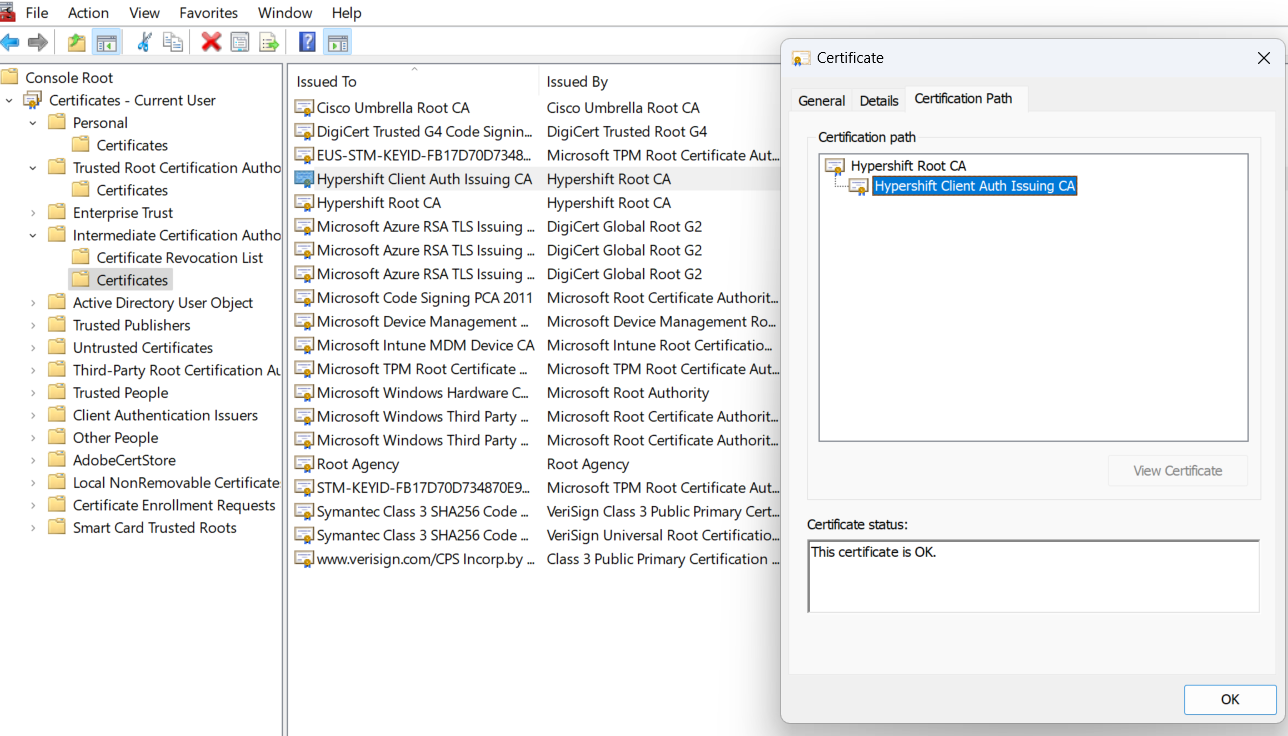Open the Window menu

[x=285, y=13]
